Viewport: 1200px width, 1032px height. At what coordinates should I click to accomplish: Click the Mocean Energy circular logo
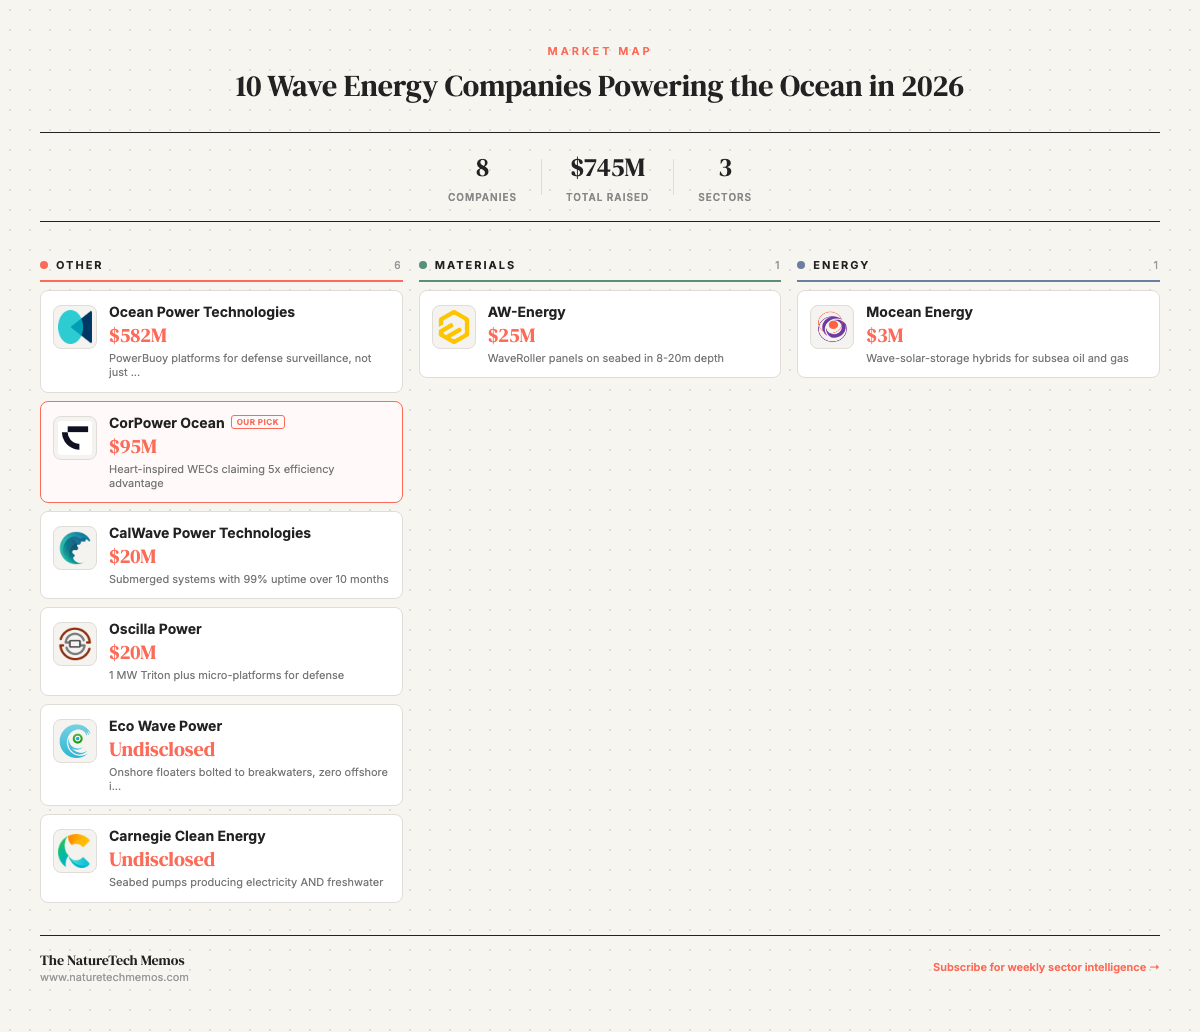[831, 326]
